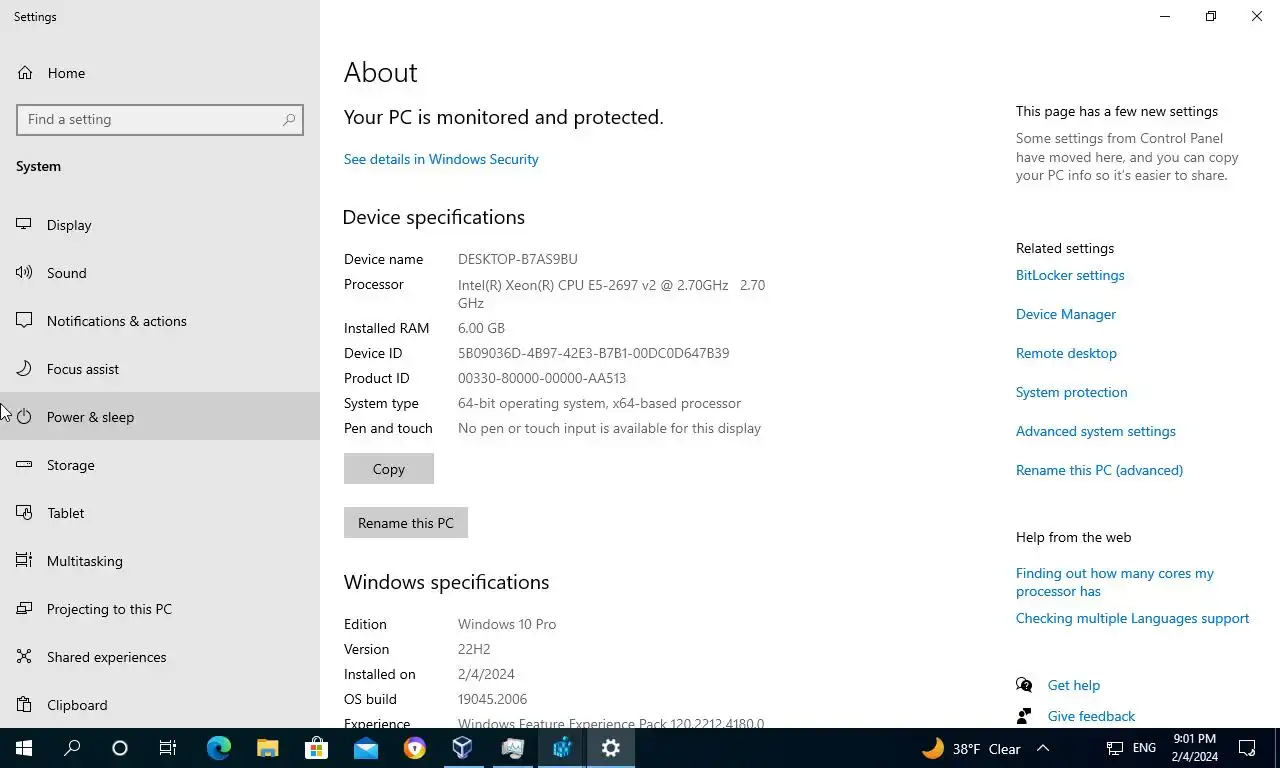Open taskbar Search
The image size is (1280, 768).
click(x=72, y=748)
